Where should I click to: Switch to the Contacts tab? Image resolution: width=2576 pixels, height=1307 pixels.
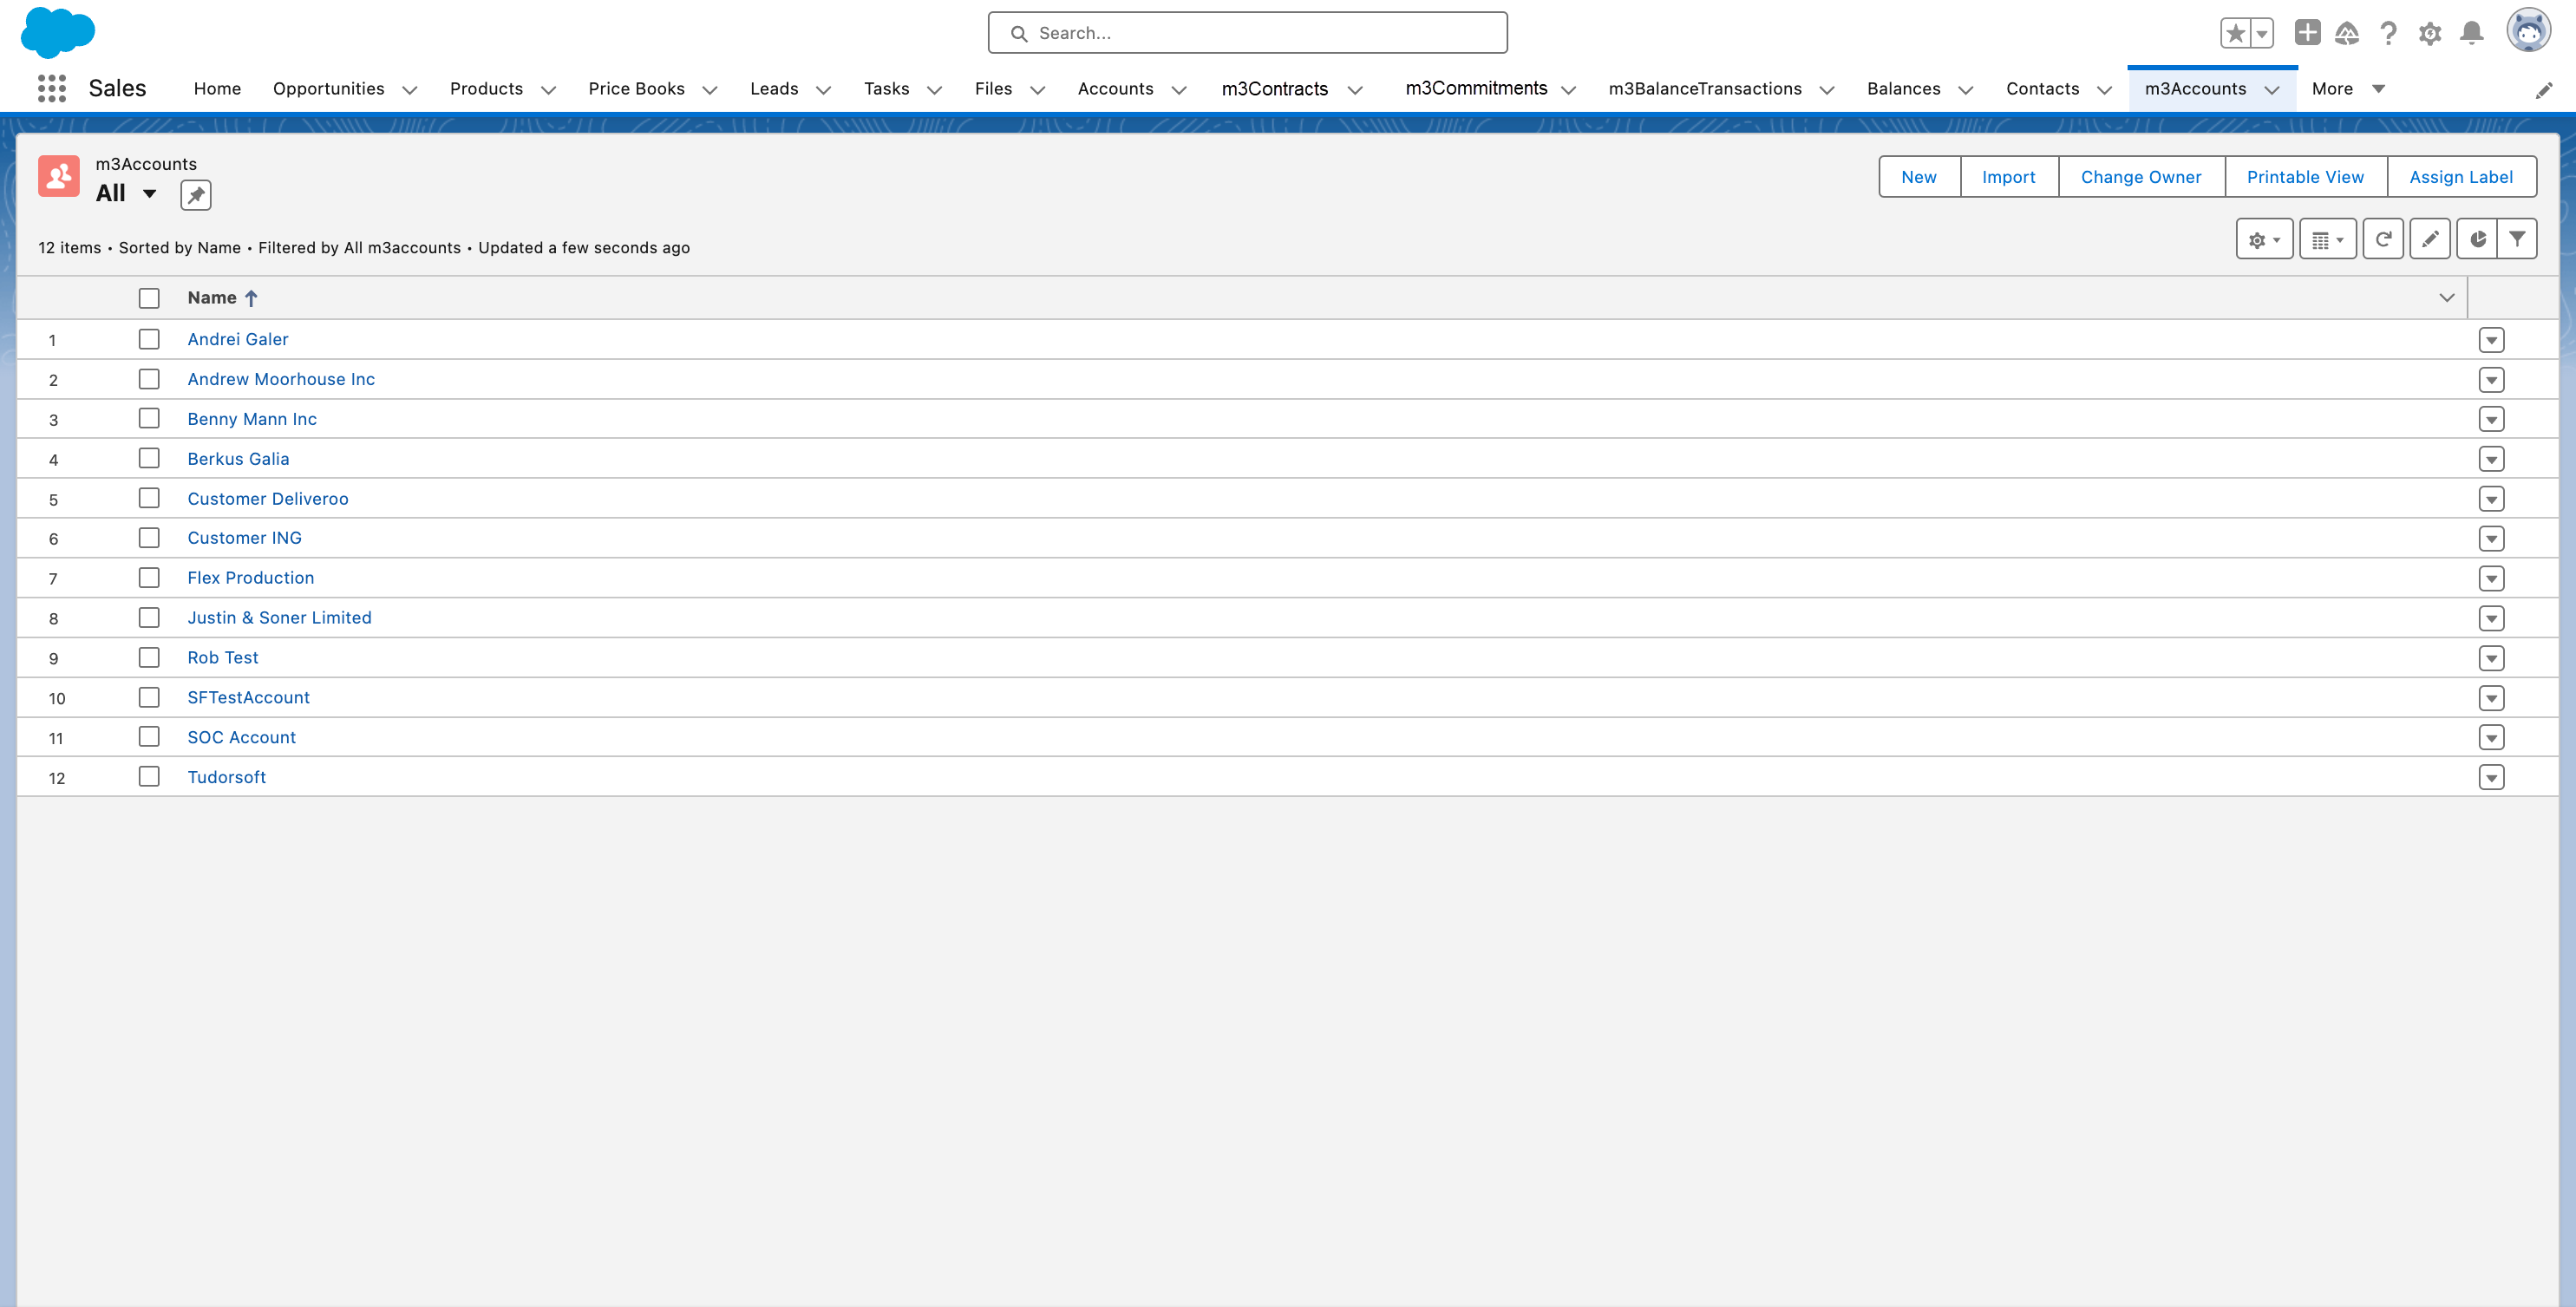[2042, 89]
